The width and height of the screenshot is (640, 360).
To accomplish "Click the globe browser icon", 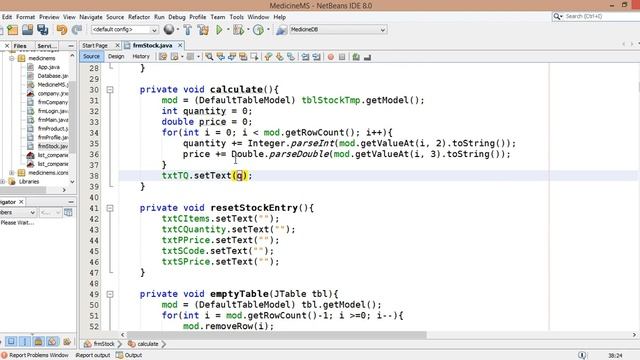I will (169, 29).
